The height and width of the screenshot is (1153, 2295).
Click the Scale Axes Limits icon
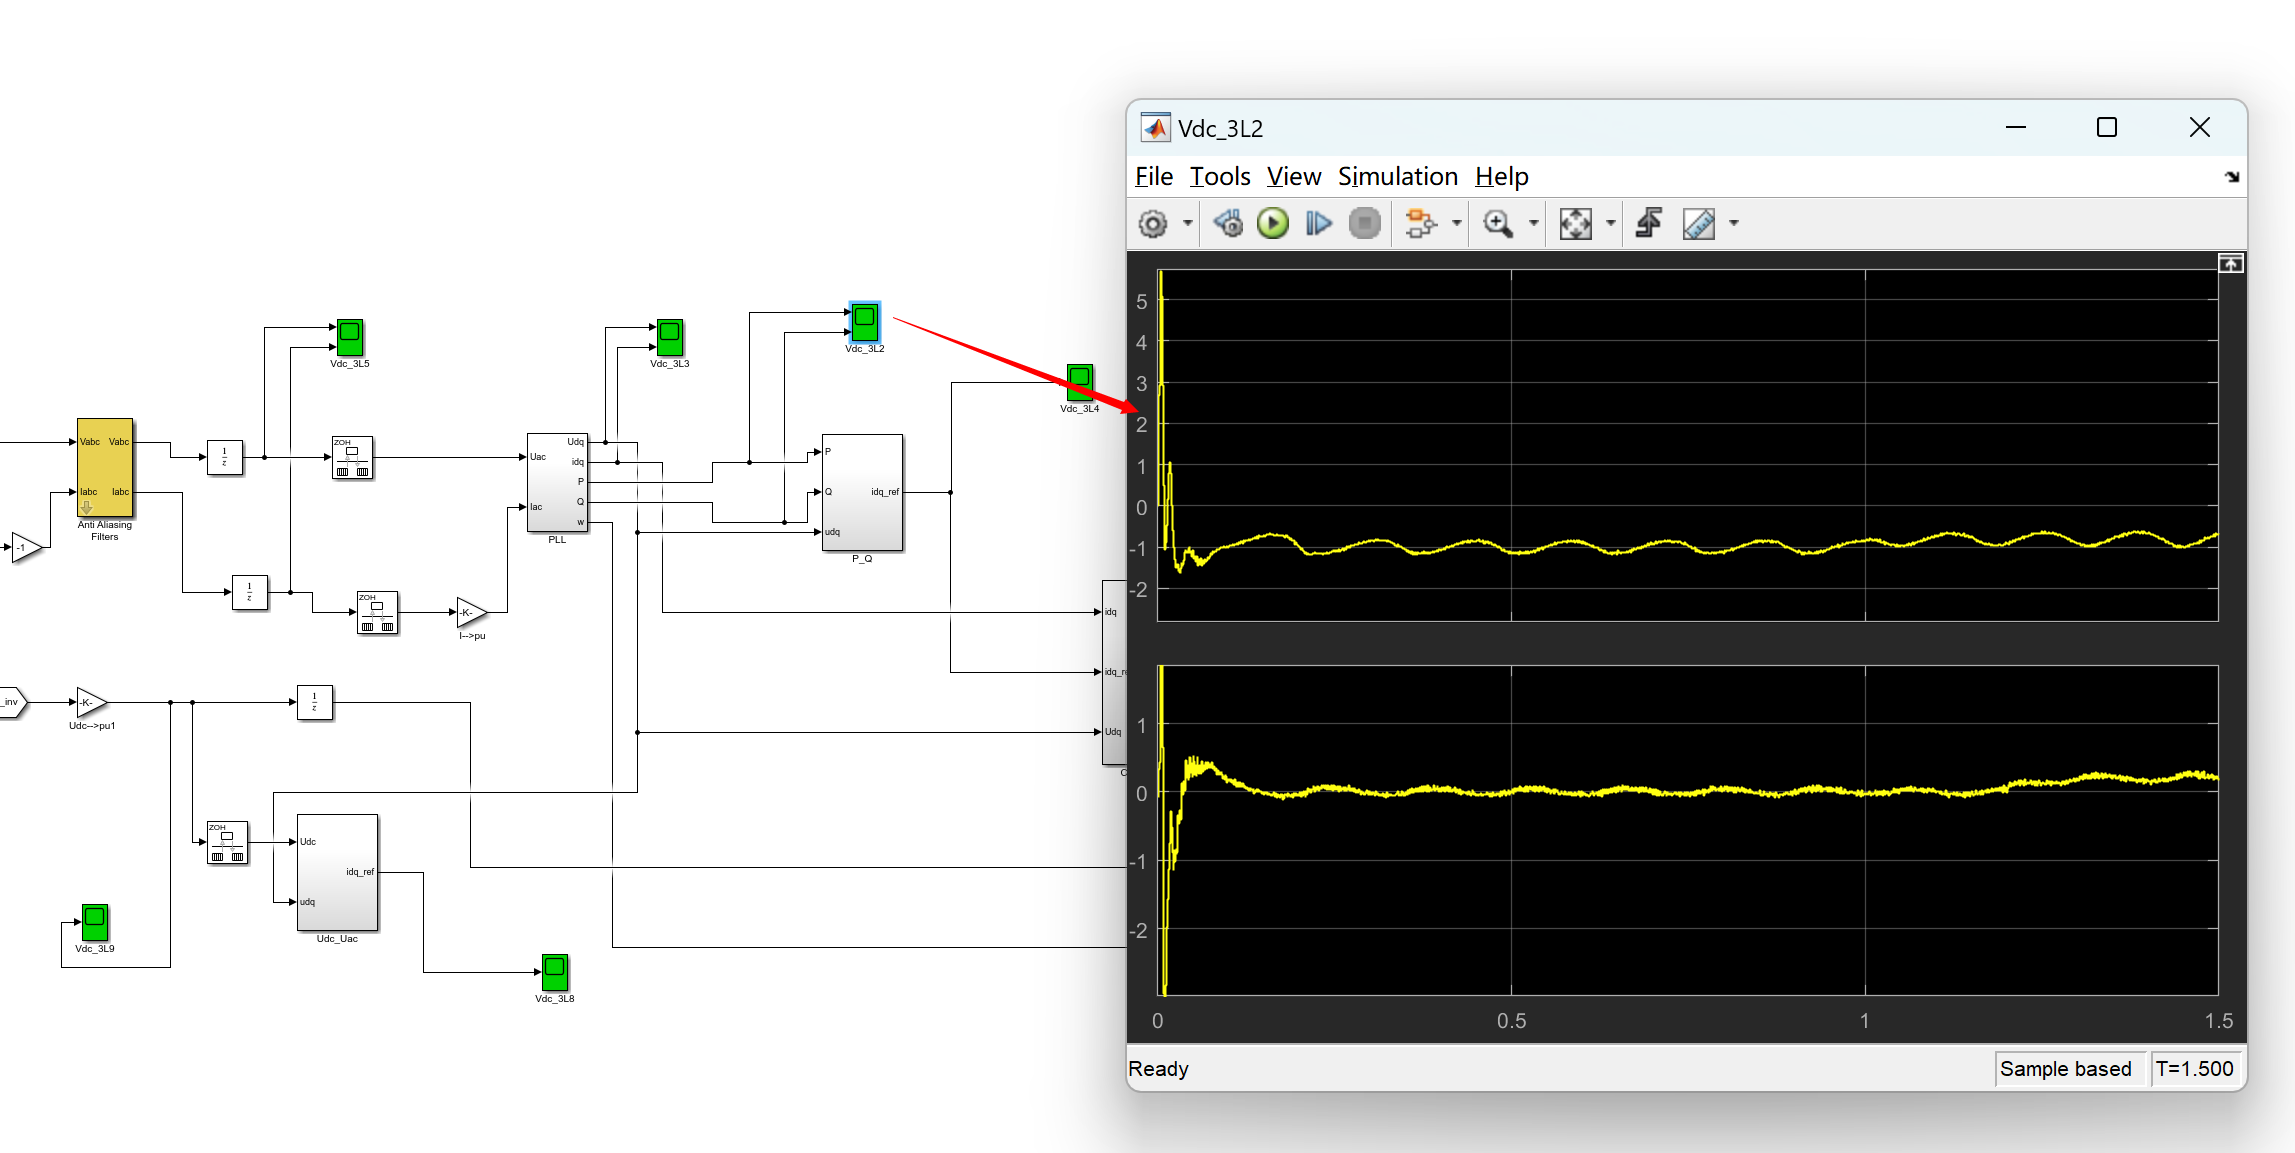click(1575, 224)
